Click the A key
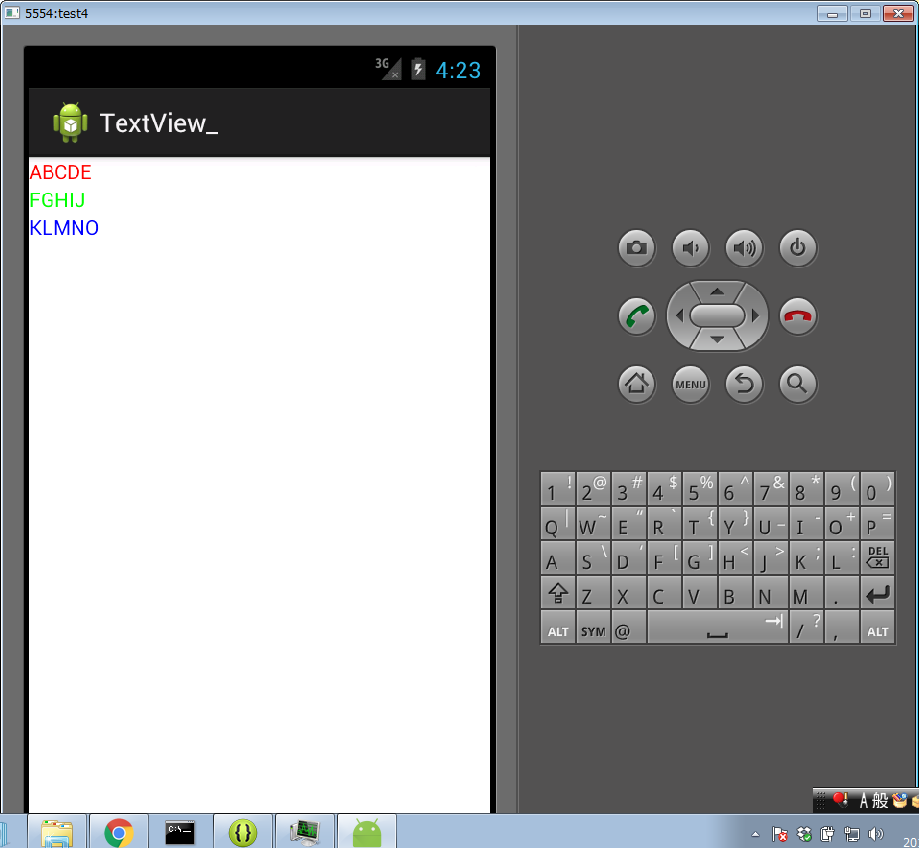This screenshot has height=848, width=919. coord(558,557)
